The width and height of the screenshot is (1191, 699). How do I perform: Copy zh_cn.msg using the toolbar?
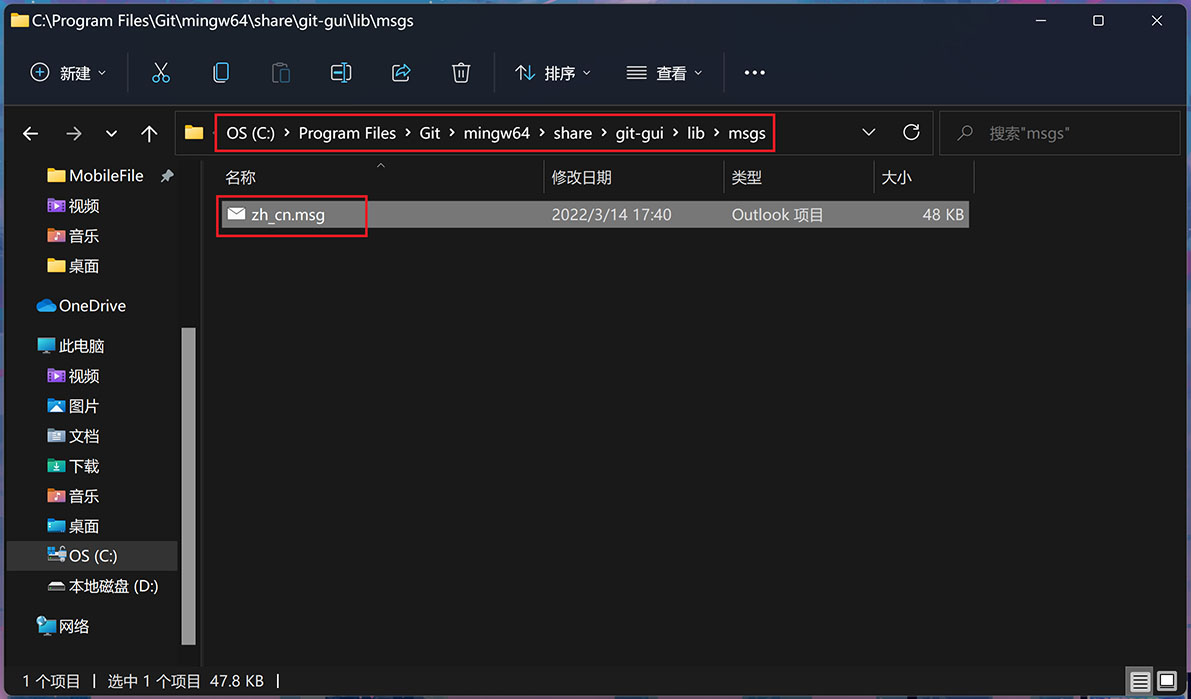tap(221, 72)
